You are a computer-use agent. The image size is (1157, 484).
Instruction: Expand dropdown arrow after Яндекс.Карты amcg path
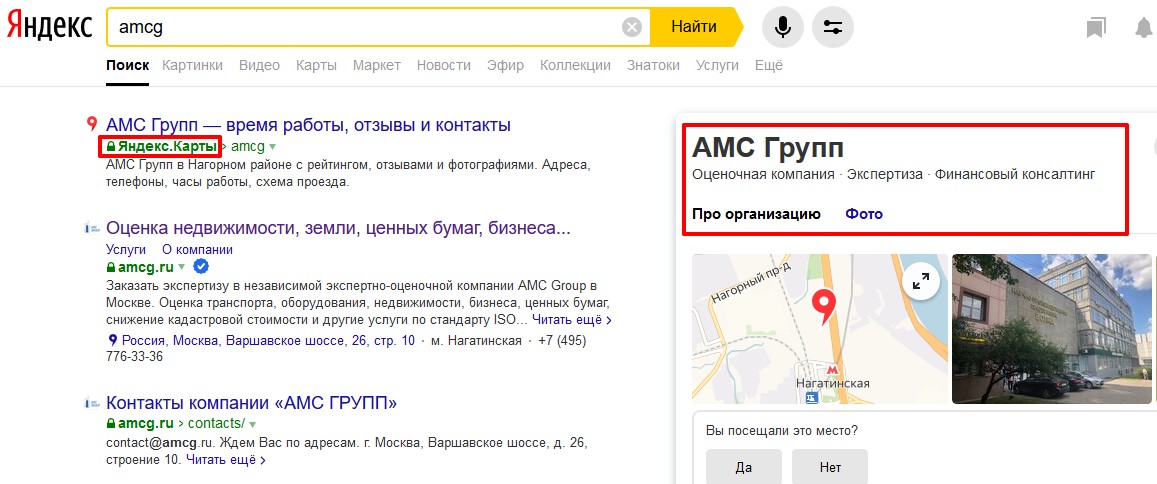(x=272, y=147)
